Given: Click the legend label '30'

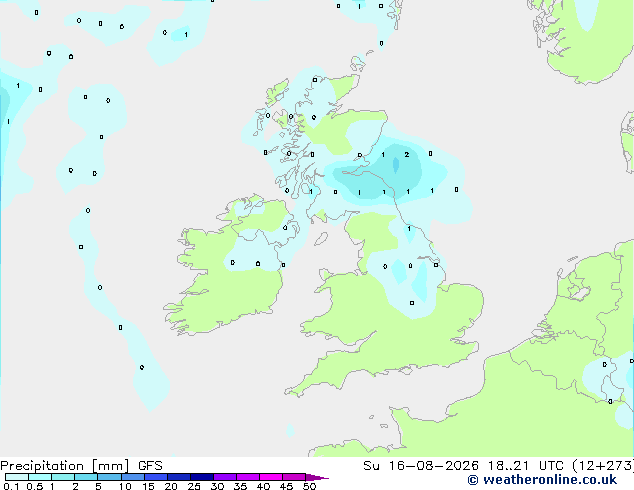Looking at the screenshot, I should coord(217,486).
